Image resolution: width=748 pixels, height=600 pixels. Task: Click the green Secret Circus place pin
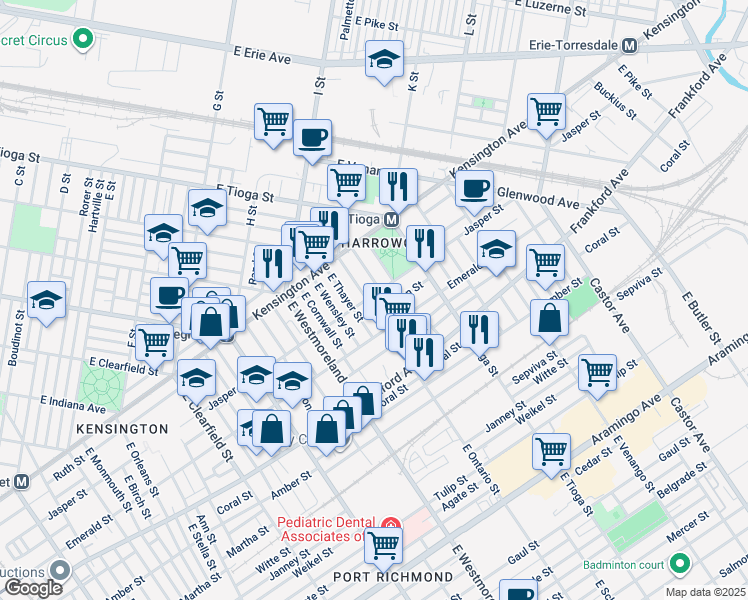[x=83, y=39]
